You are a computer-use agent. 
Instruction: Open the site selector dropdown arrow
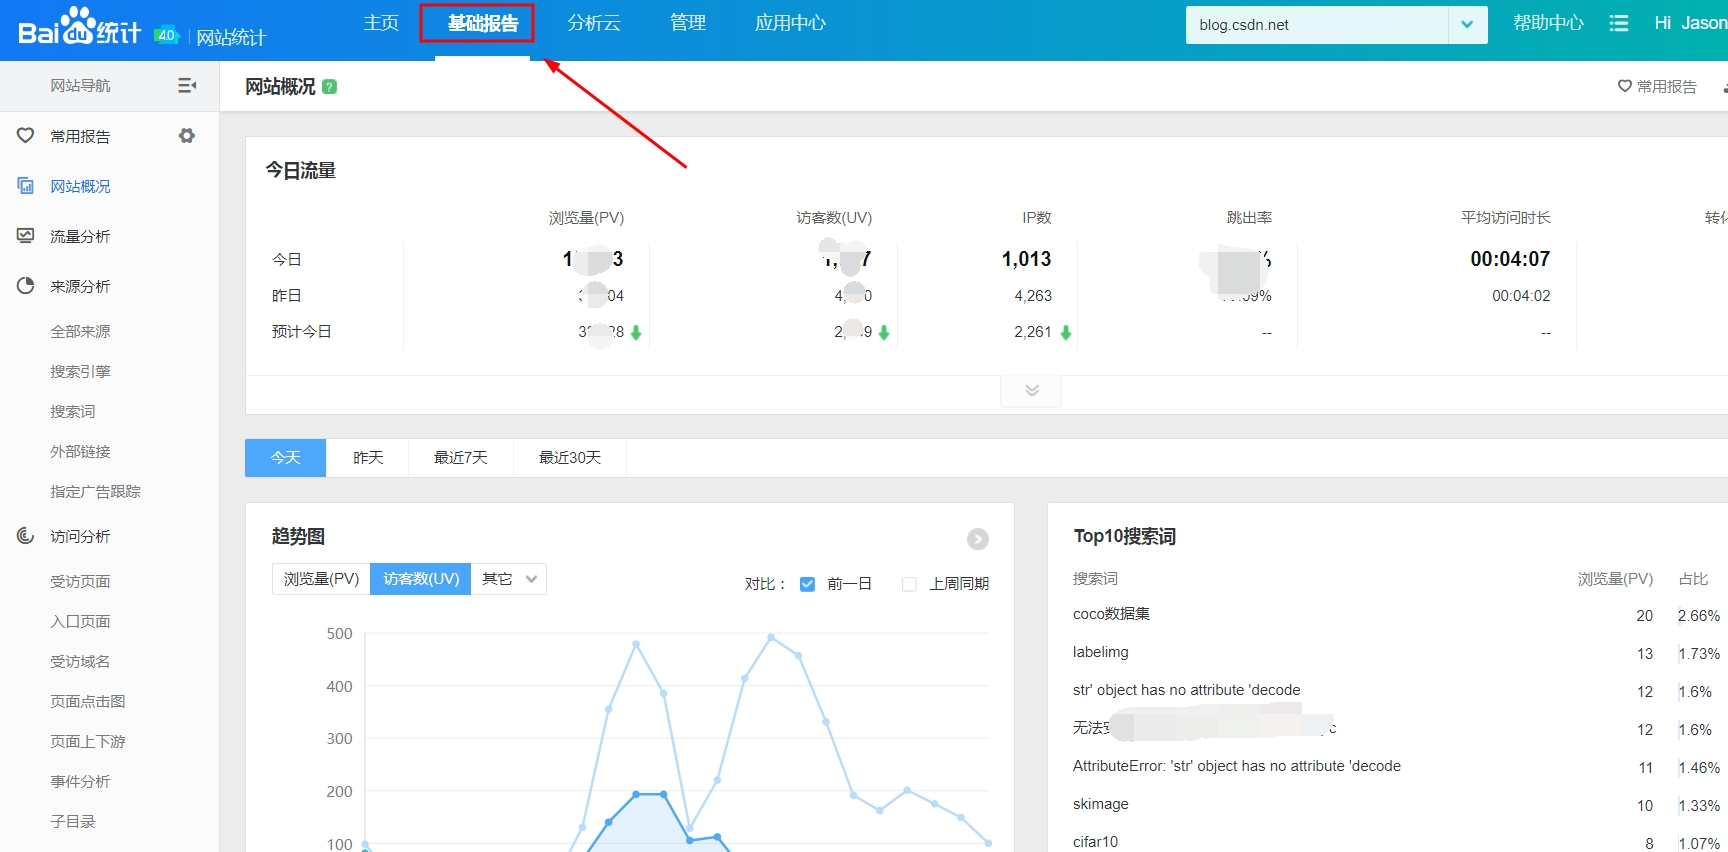[1467, 25]
